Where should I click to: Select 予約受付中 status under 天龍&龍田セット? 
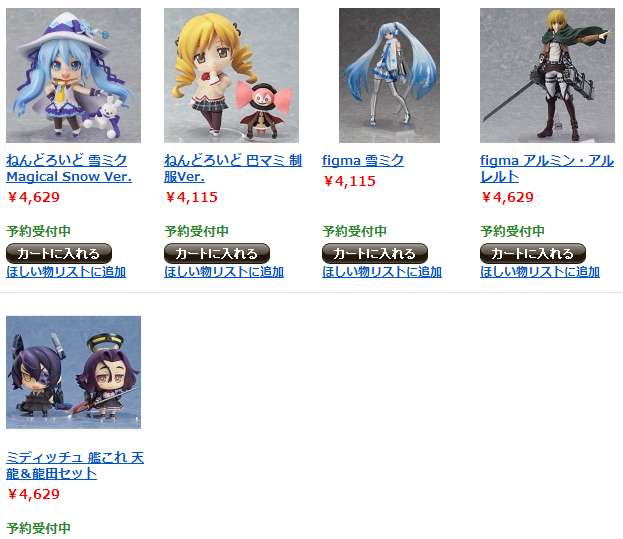[39, 528]
